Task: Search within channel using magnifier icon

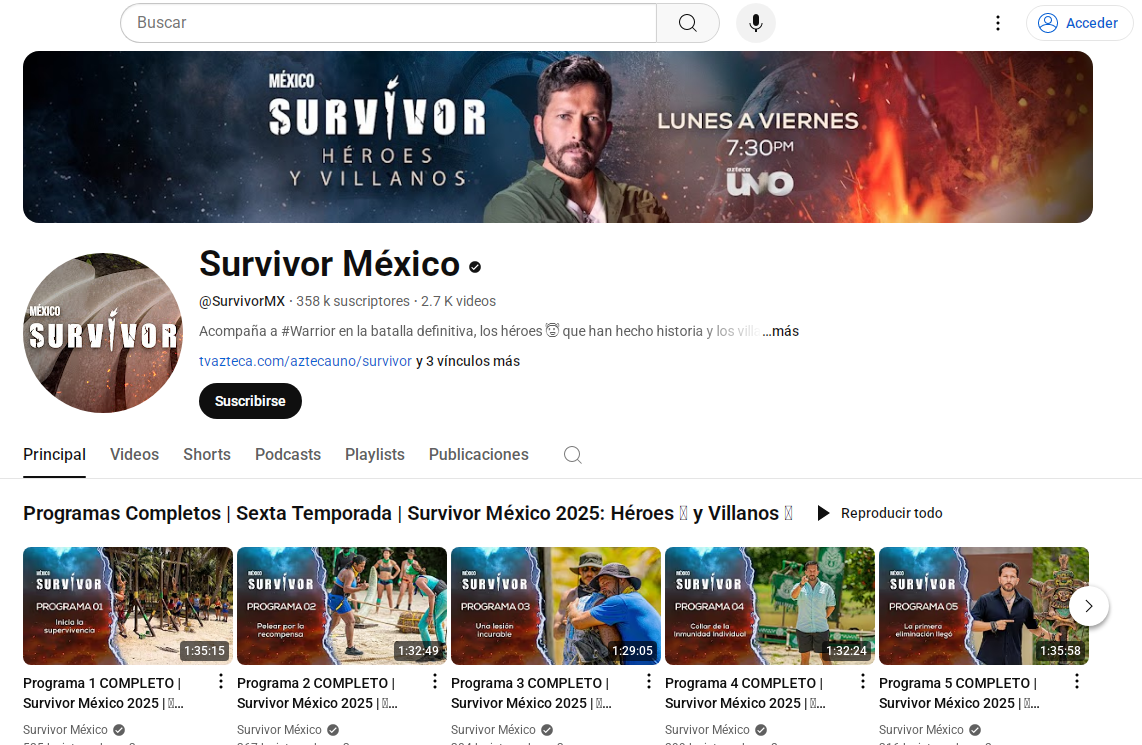Action: pyautogui.click(x=572, y=454)
